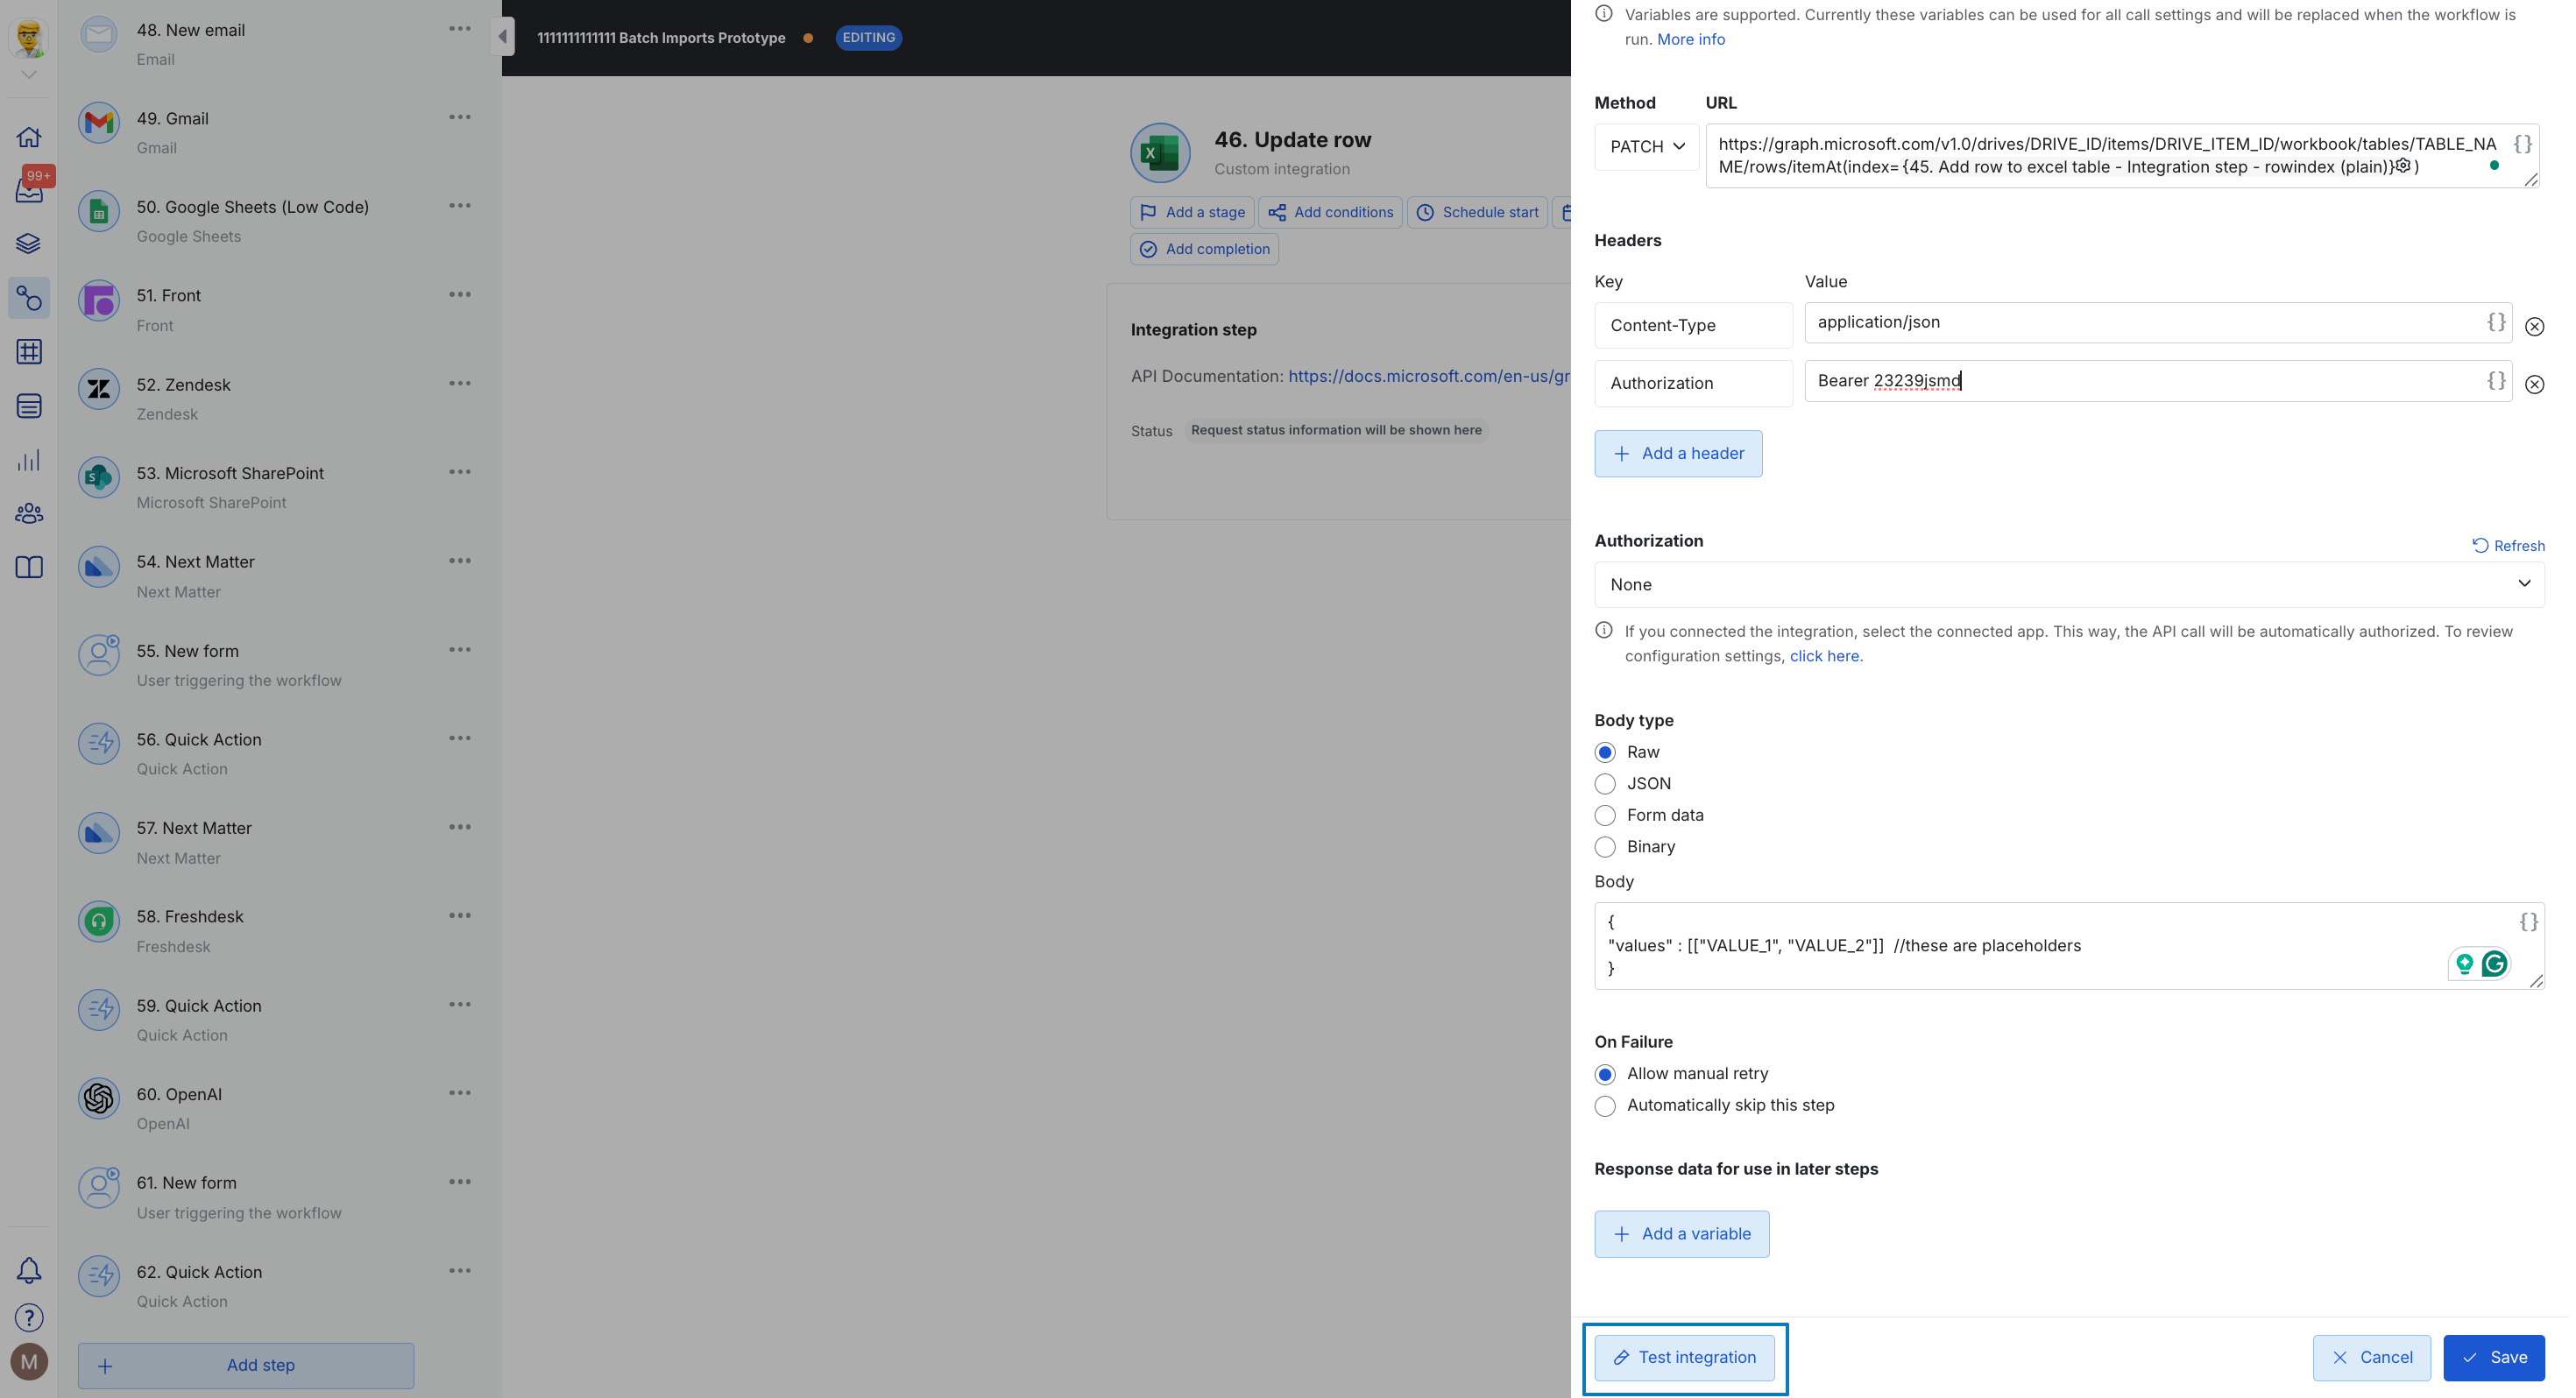This screenshot has height=1398, width=2576.
Task: Select JSON body type
Action: (x=1605, y=784)
